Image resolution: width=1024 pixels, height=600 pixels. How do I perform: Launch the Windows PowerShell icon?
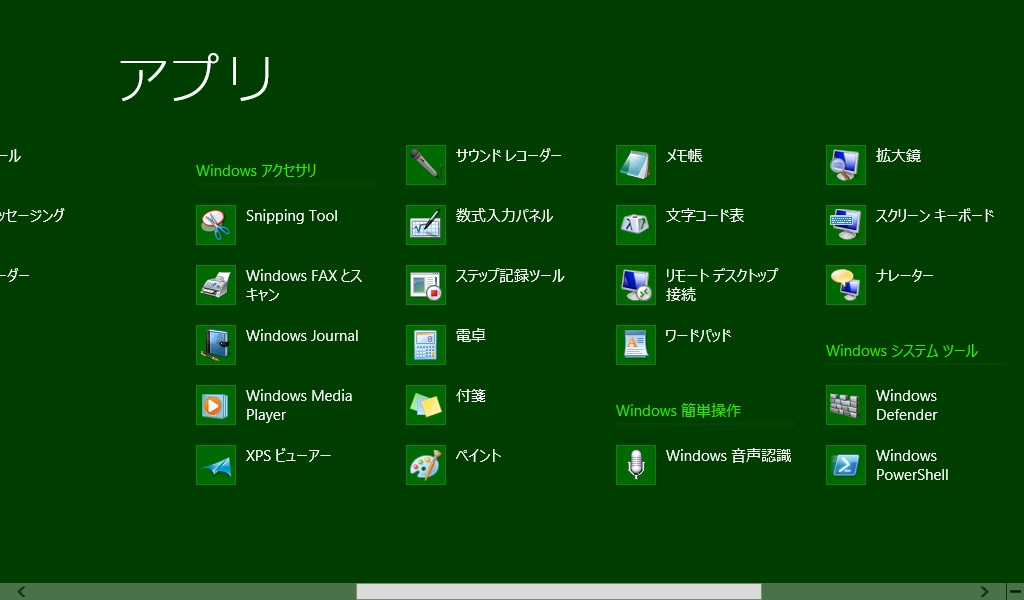tap(846, 465)
